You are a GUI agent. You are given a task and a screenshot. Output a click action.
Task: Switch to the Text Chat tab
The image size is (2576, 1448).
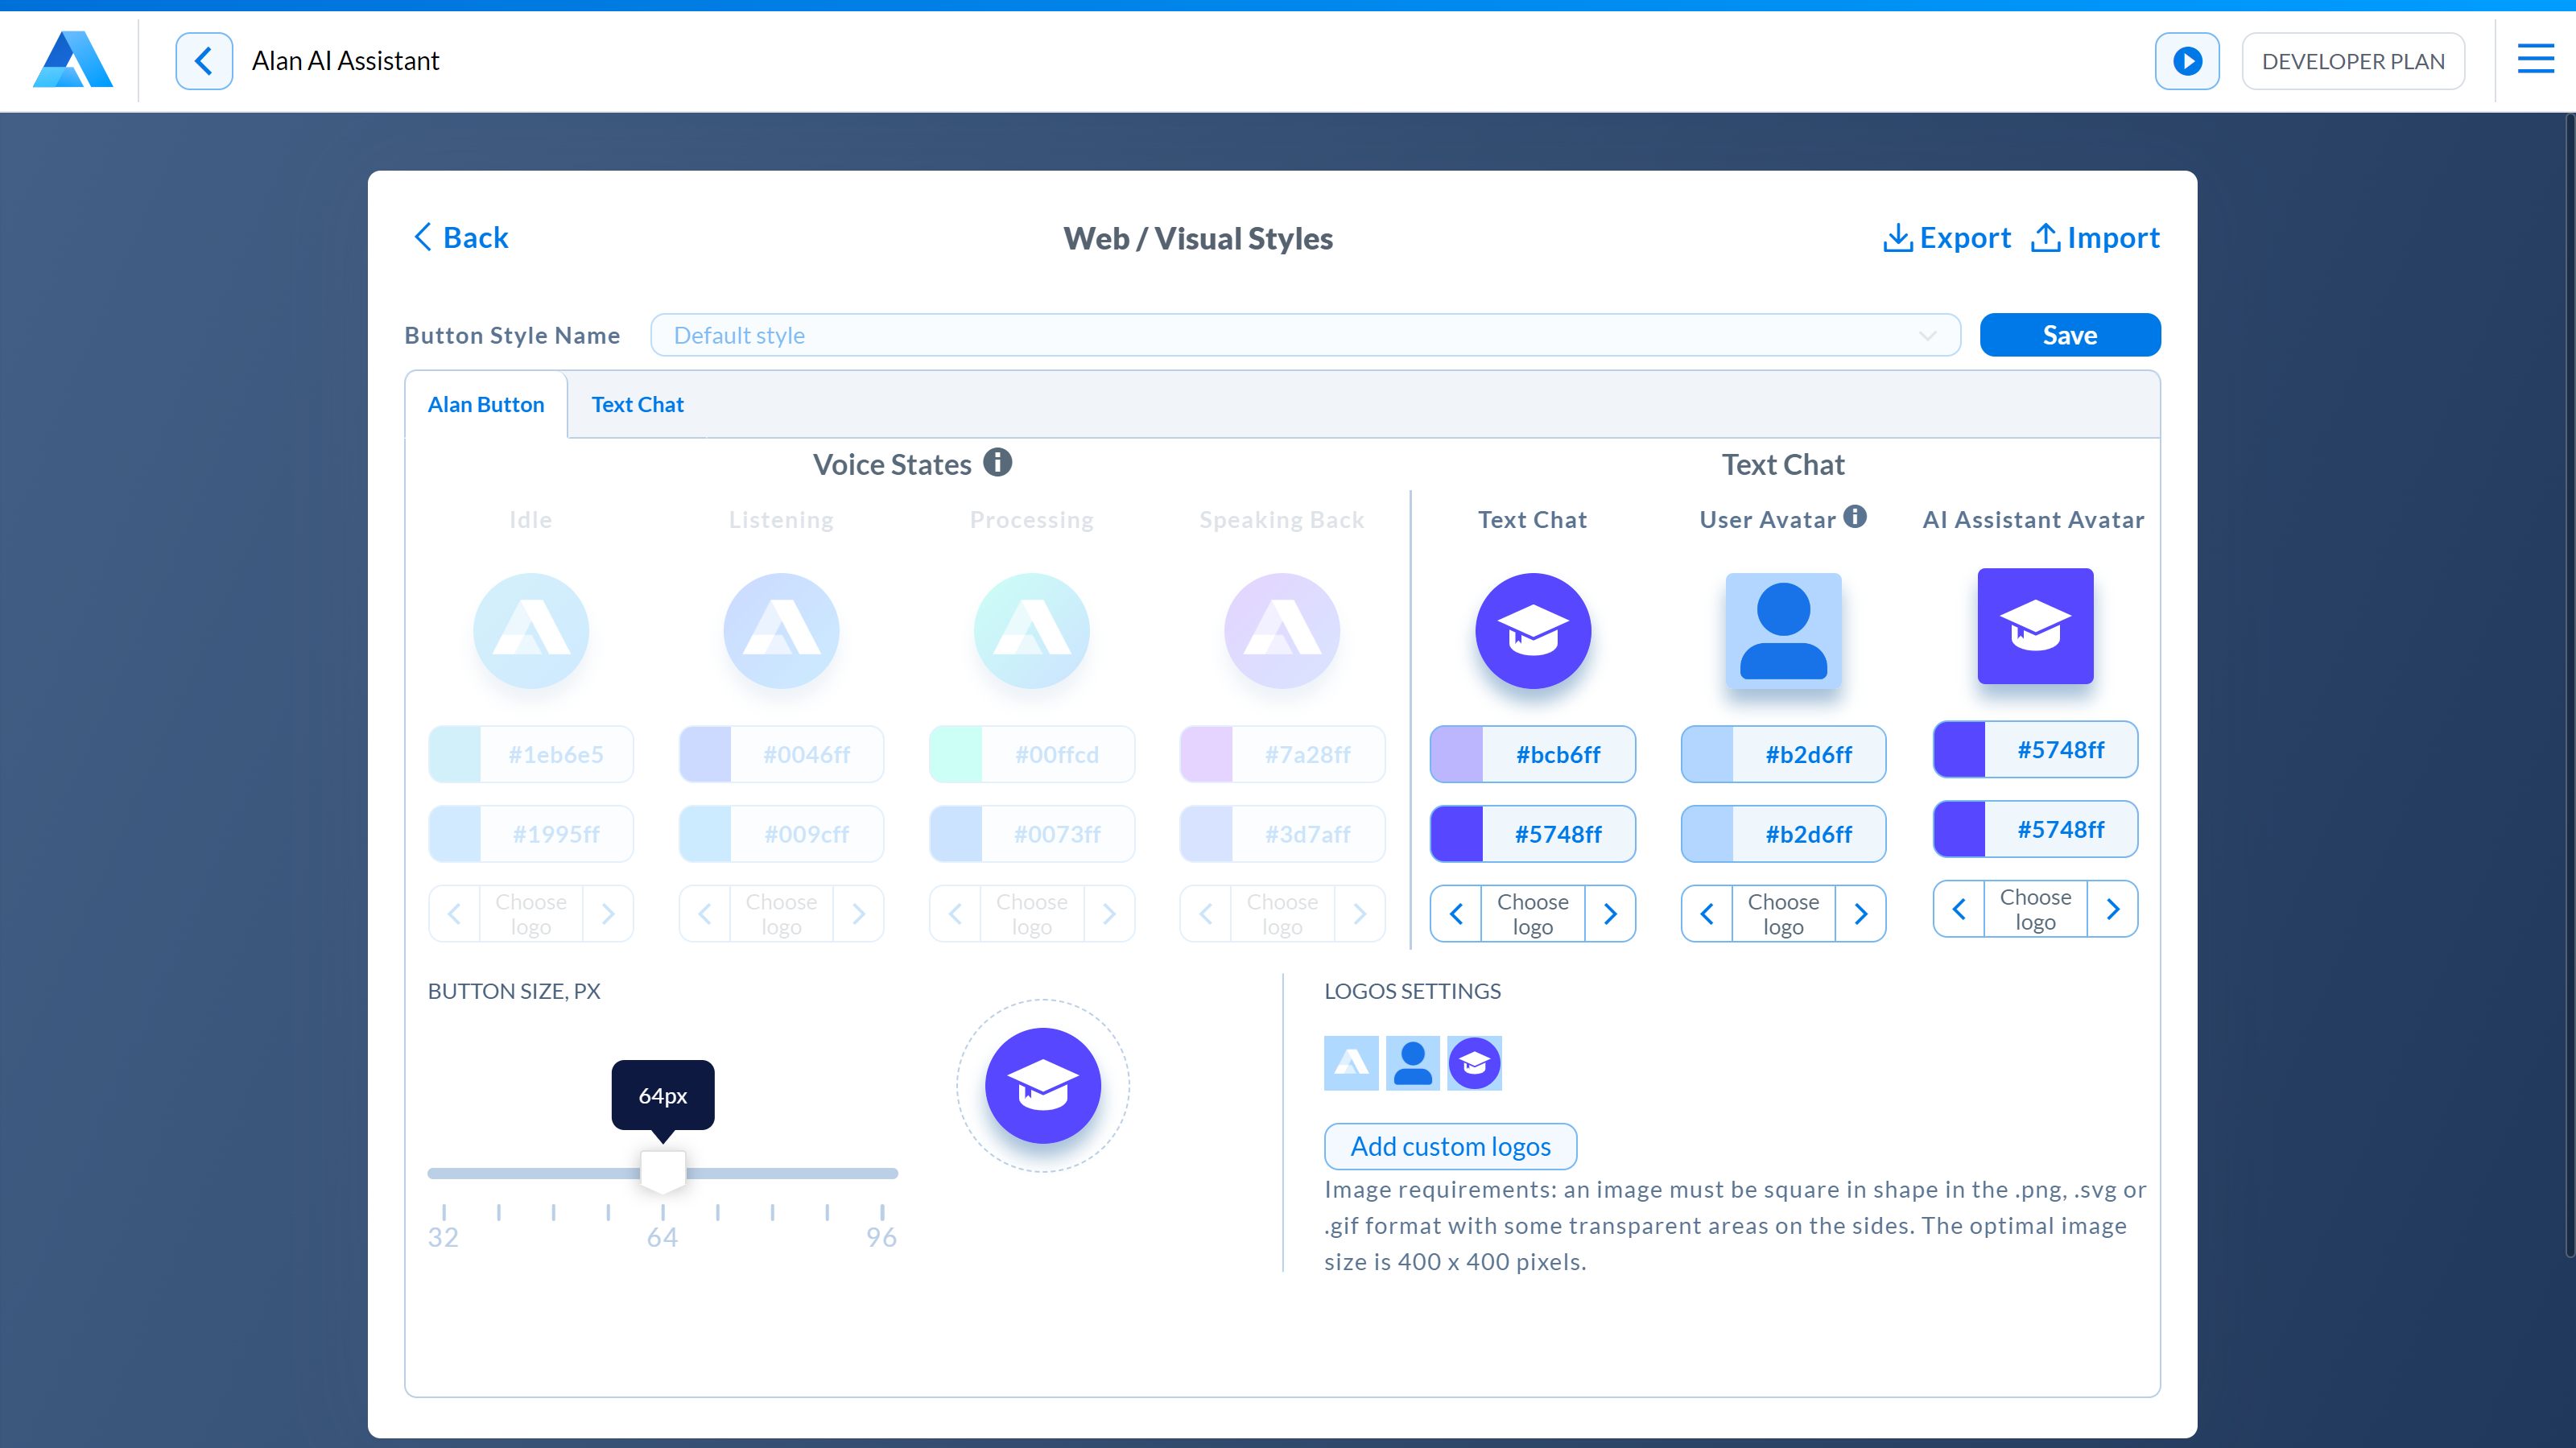(637, 404)
